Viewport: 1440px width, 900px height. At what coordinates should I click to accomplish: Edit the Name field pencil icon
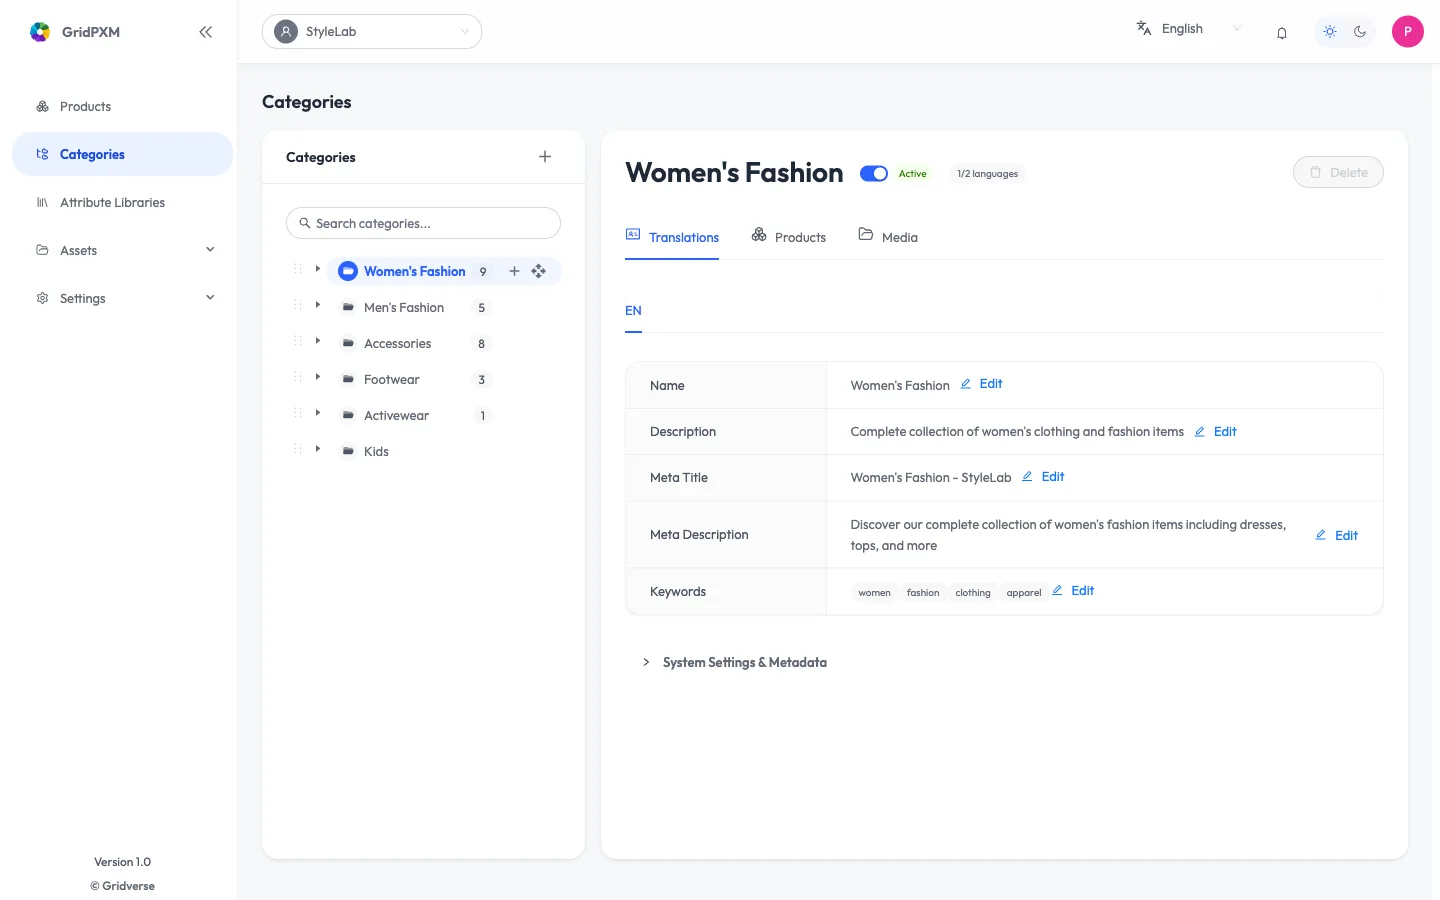point(966,384)
